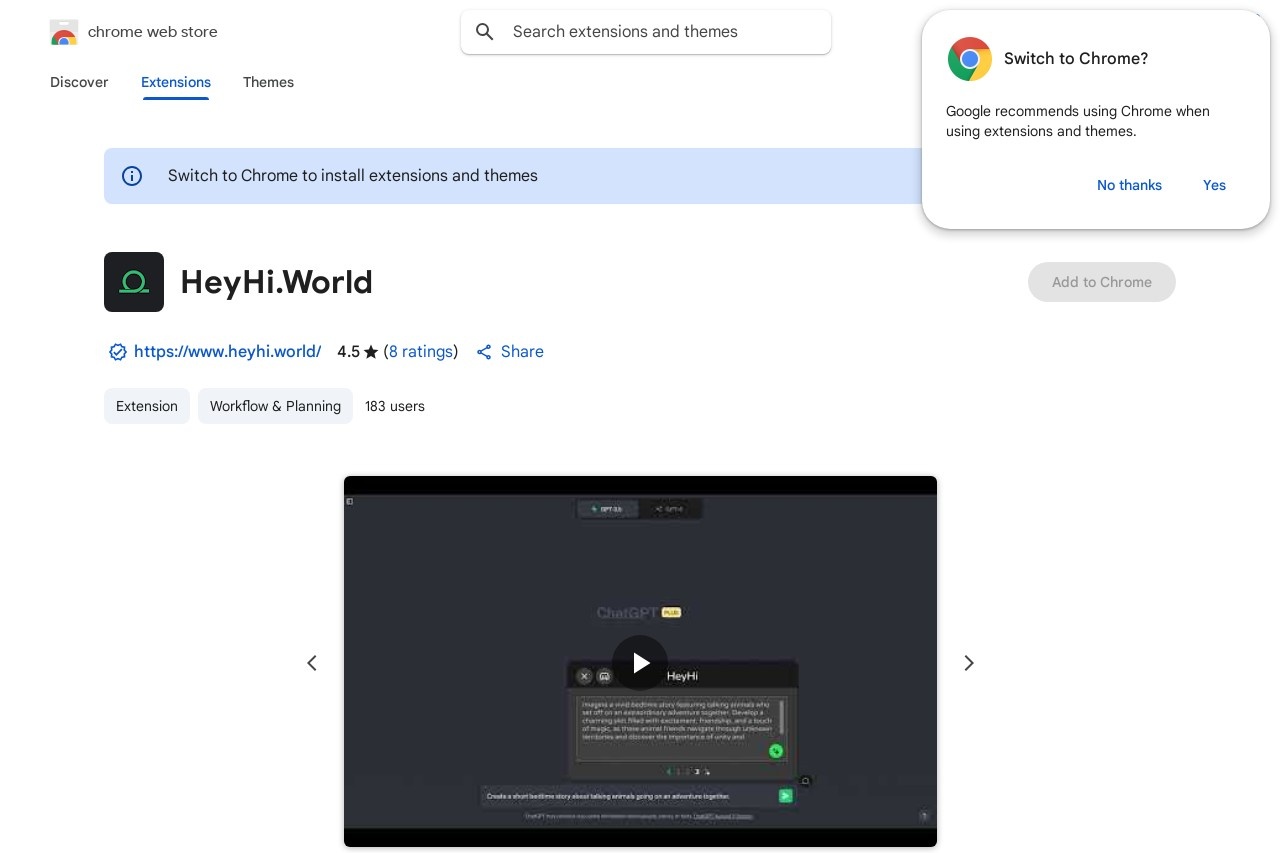Click the 'Switch to Chrome?' popup heading
This screenshot has width=1280, height=853.
tap(1076, 59)
